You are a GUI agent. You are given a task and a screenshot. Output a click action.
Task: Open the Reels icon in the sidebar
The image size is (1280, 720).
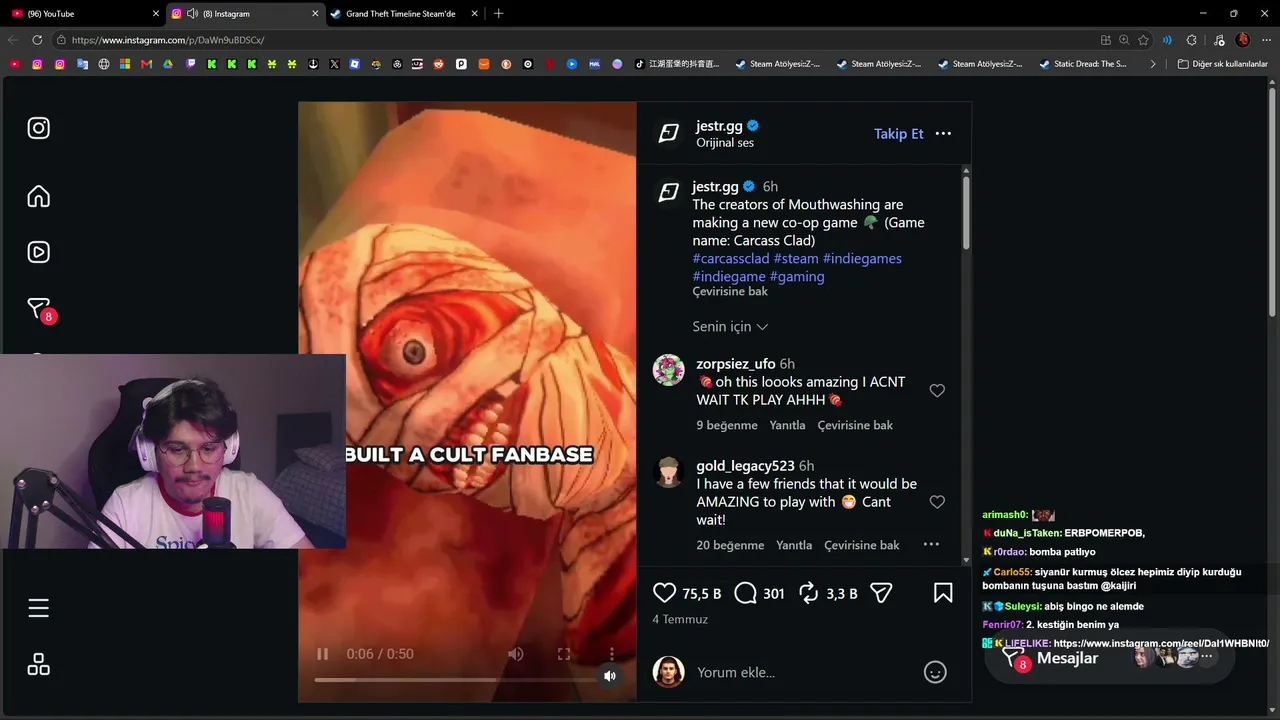coord(38,252)
